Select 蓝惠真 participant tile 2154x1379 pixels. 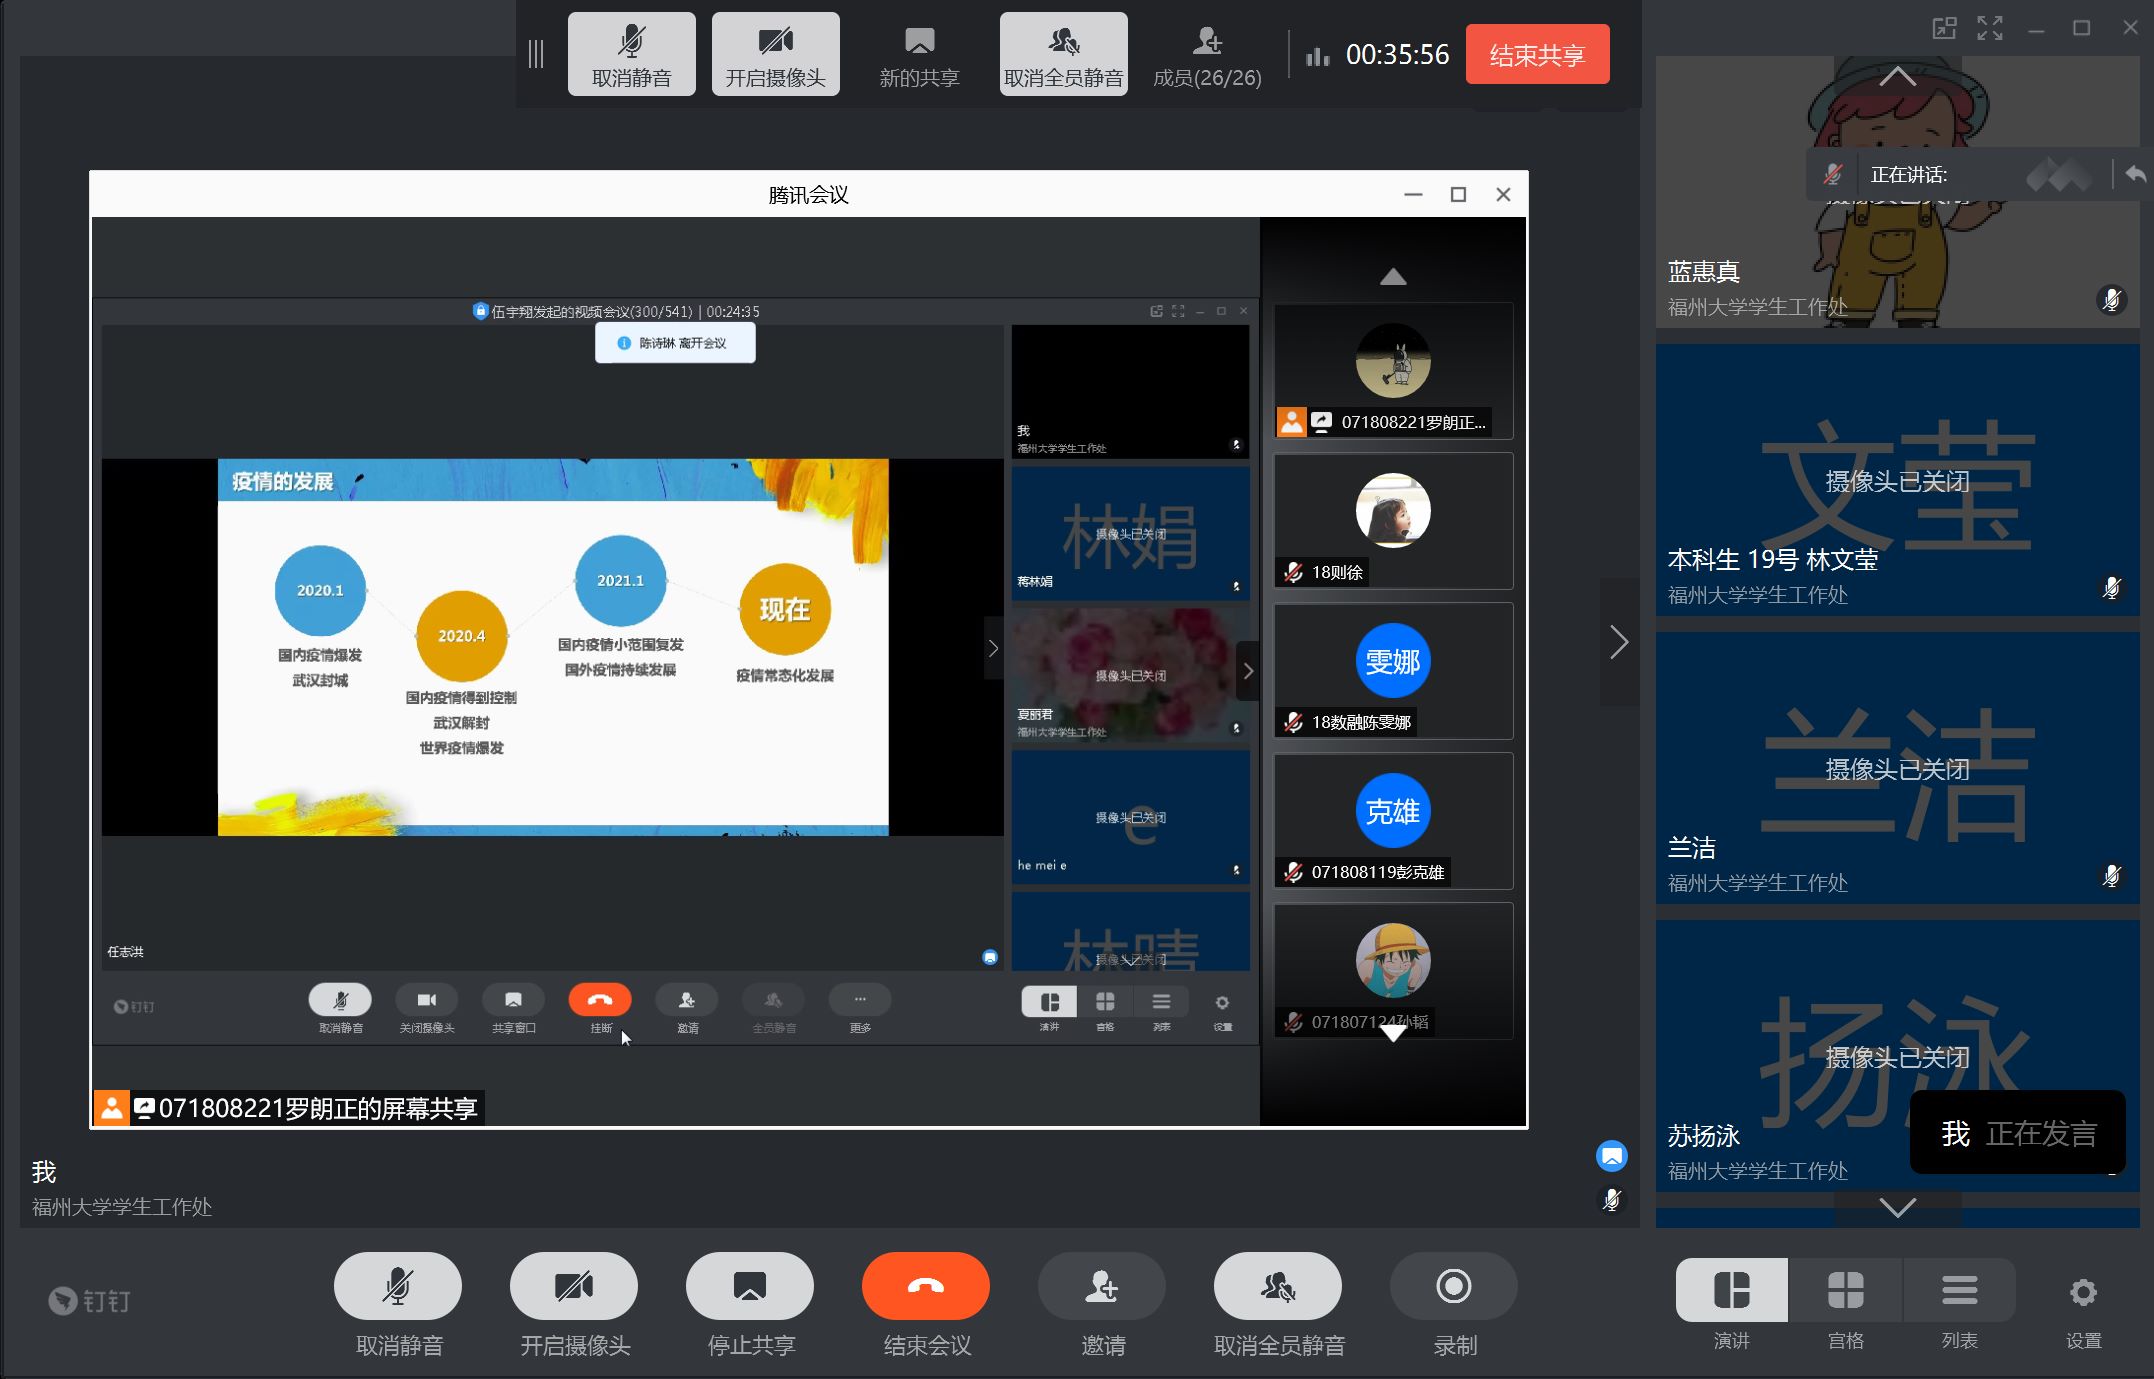click(1897, 192)
